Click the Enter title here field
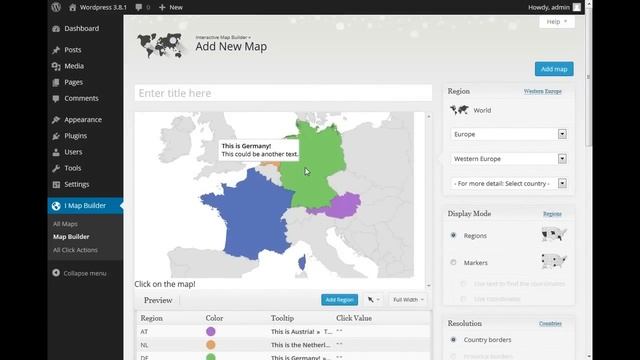Viewport: 640px width, 360px height. 283,93
